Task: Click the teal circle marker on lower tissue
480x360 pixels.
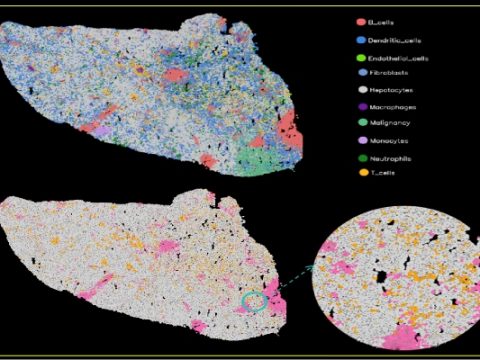Action: (x=254, y=301)
